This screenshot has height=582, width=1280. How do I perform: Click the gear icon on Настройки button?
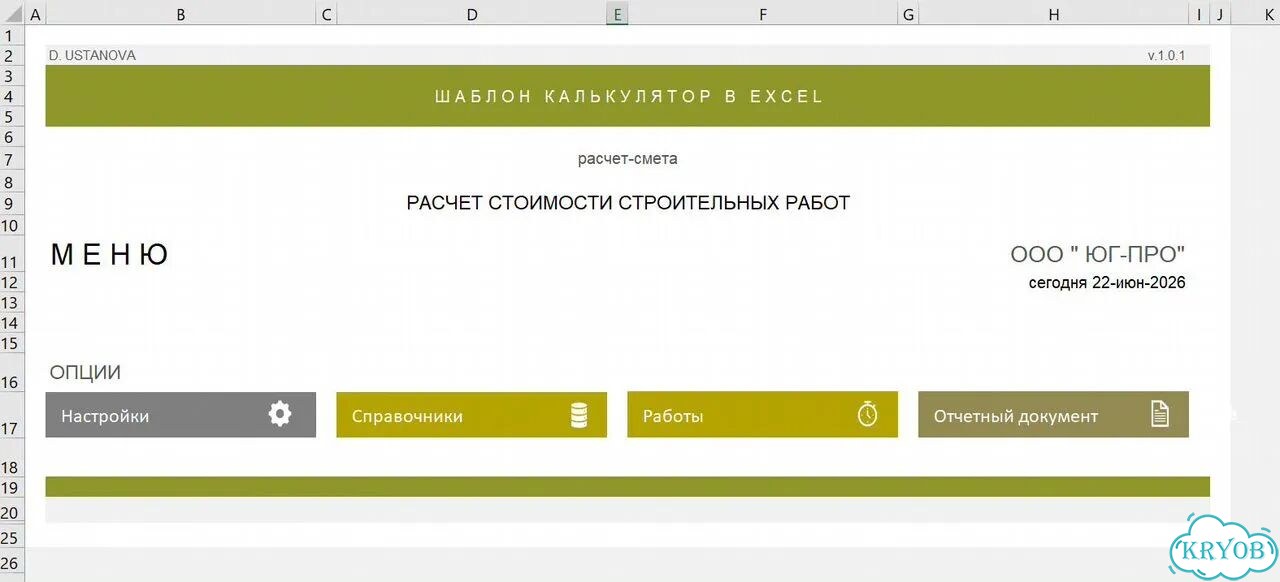click(x=280, y=415)
